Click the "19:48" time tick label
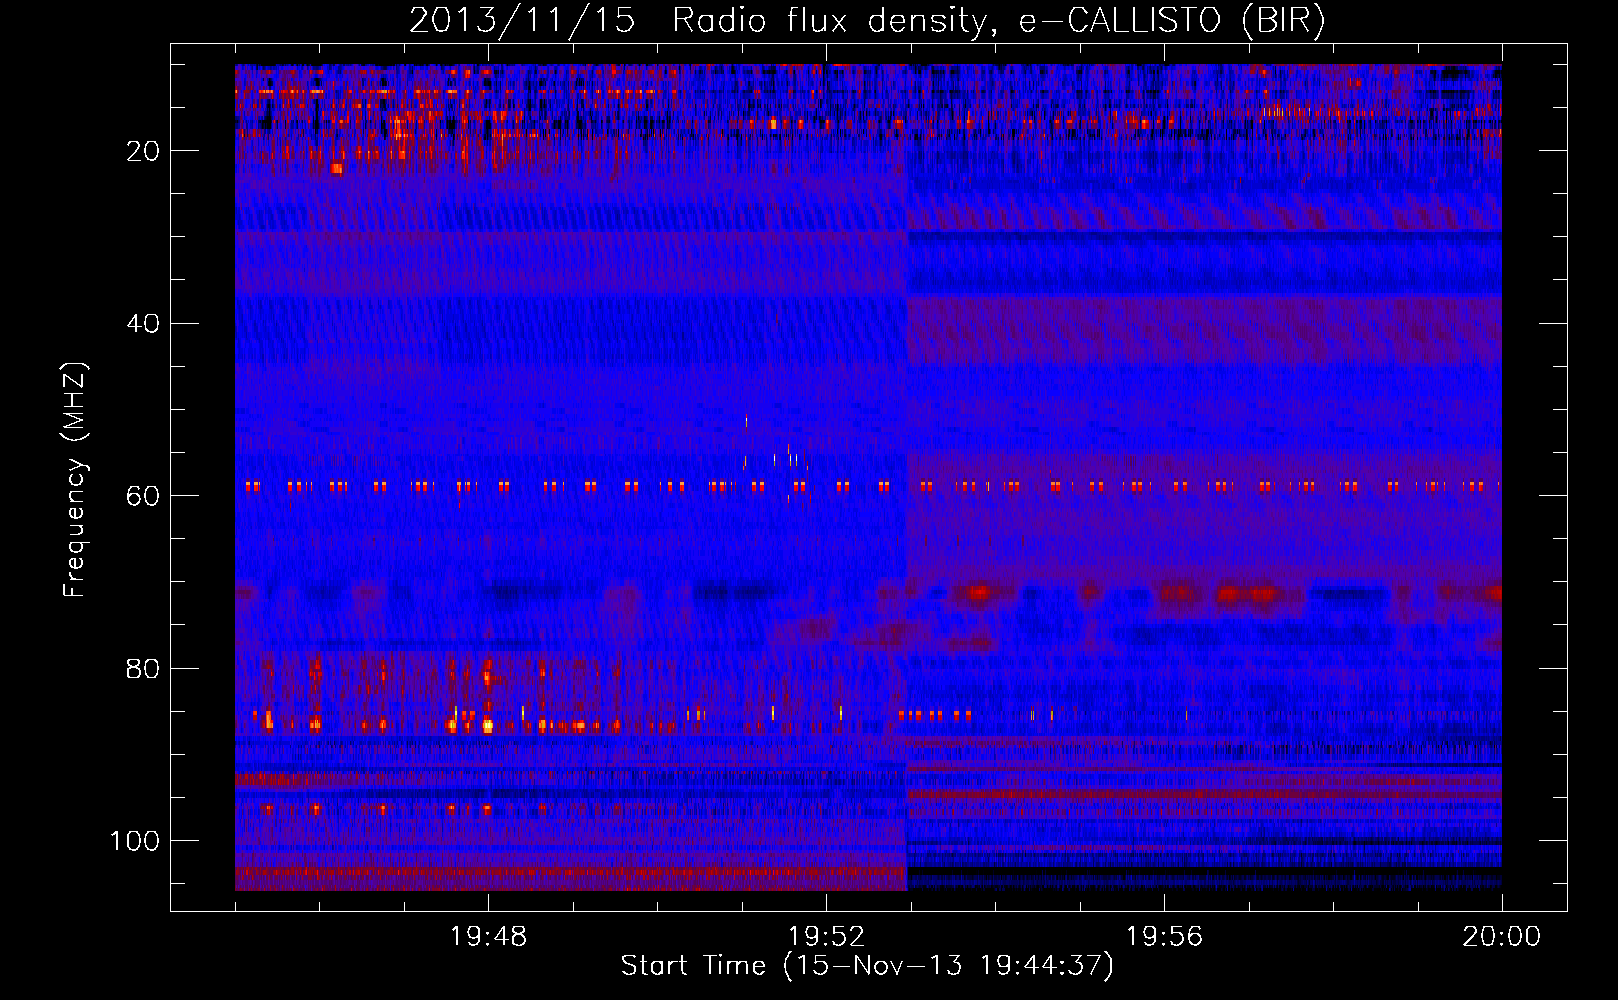 click(x=488, y=937)
